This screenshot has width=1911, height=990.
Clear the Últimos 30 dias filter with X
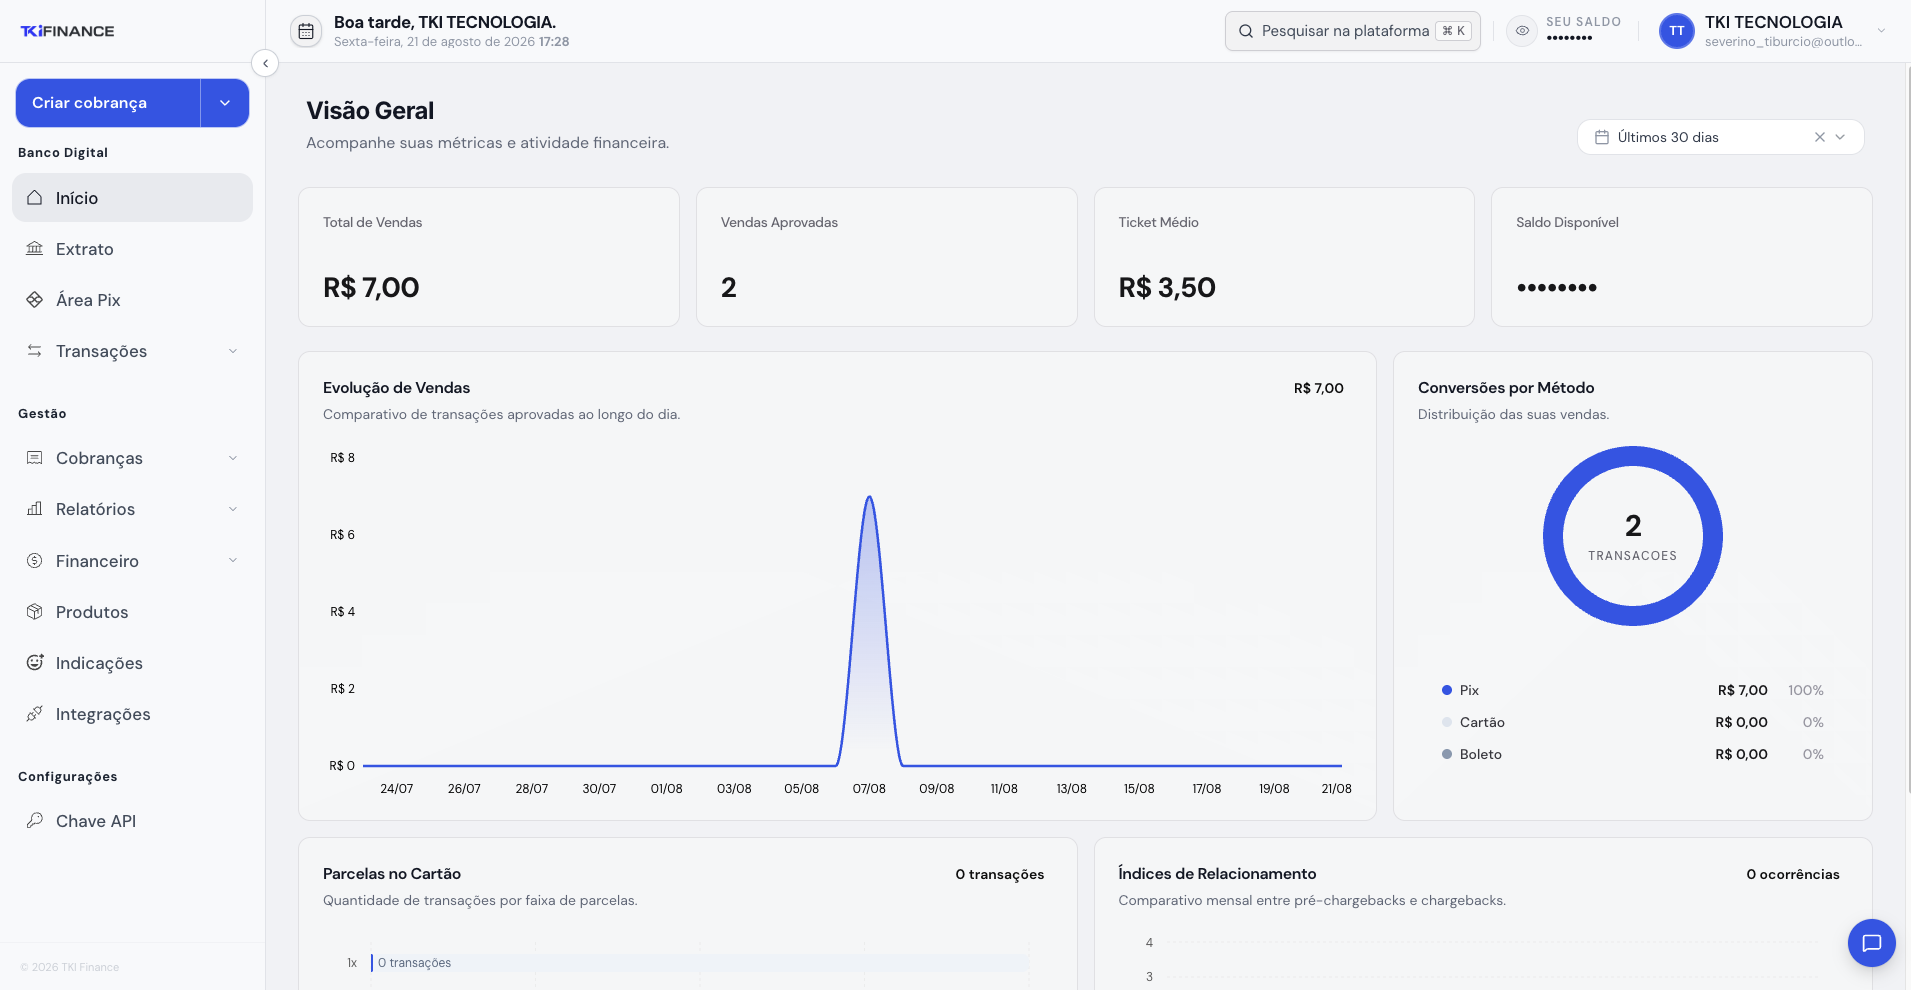[x=1820, y=137]
